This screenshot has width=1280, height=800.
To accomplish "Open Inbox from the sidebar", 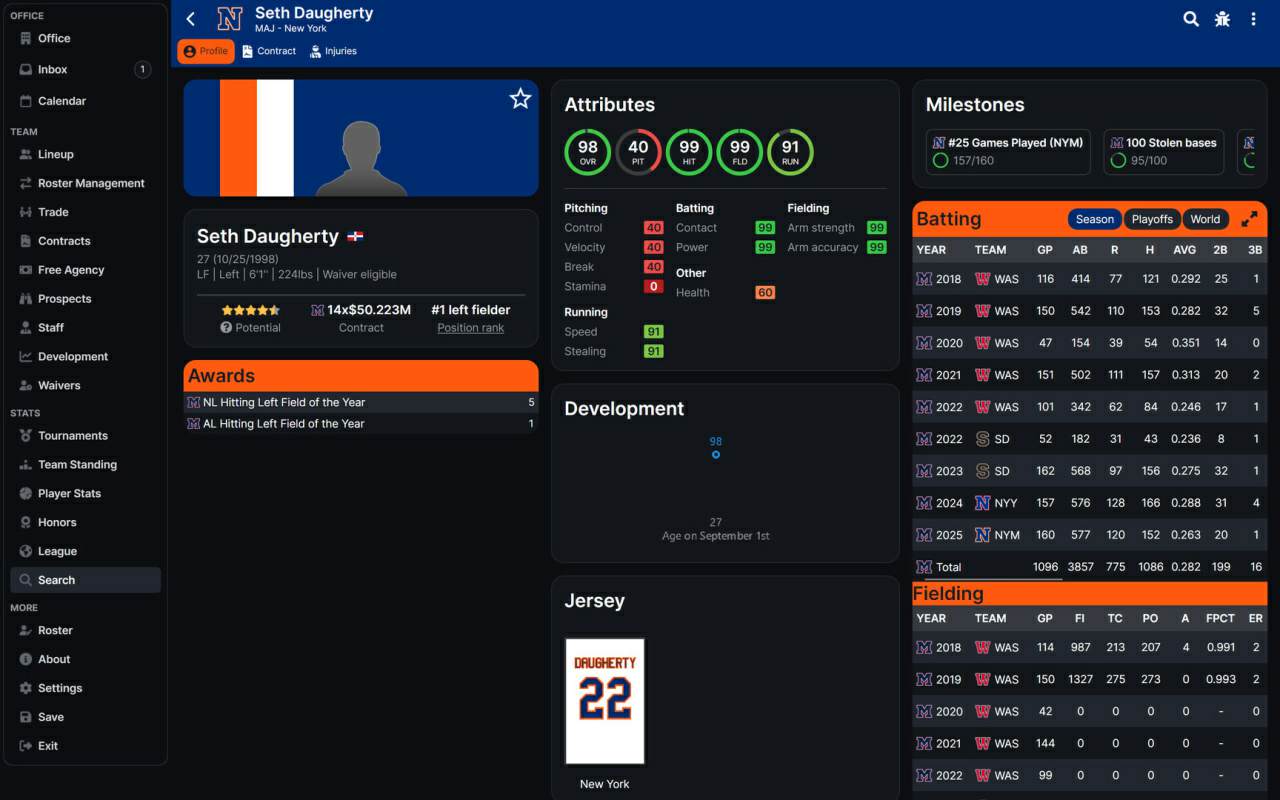I will (53, 70).
